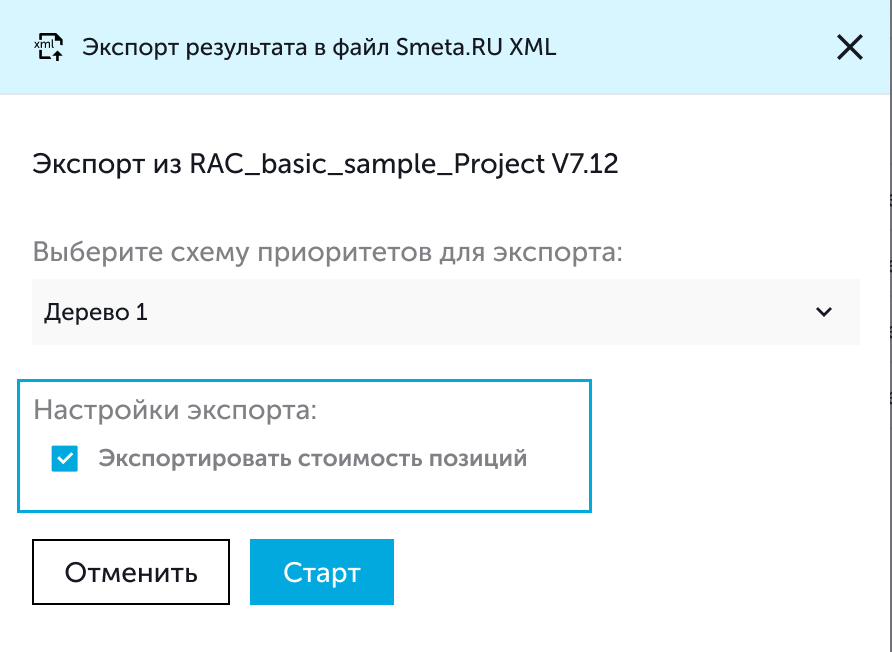Image resolution: width=892 pixels, height=652 pixels.
Task: Click the Экспорт из RAC_basic_sample_Project text
Action: [x=280, y=164]
